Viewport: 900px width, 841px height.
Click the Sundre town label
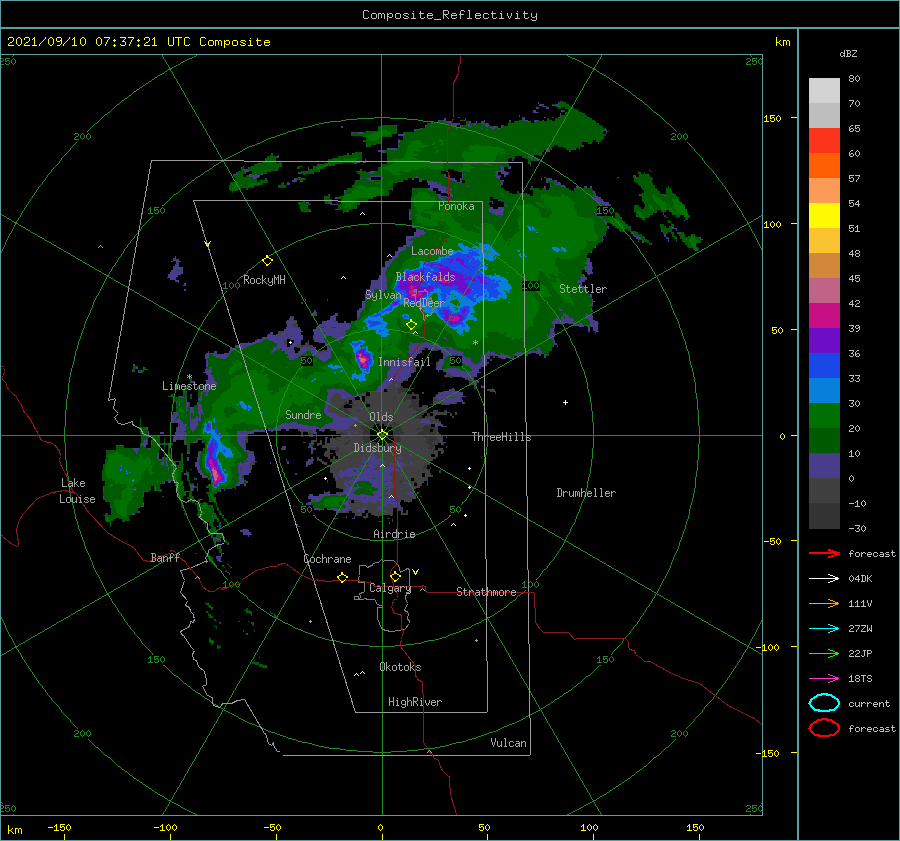click(303, 414)
